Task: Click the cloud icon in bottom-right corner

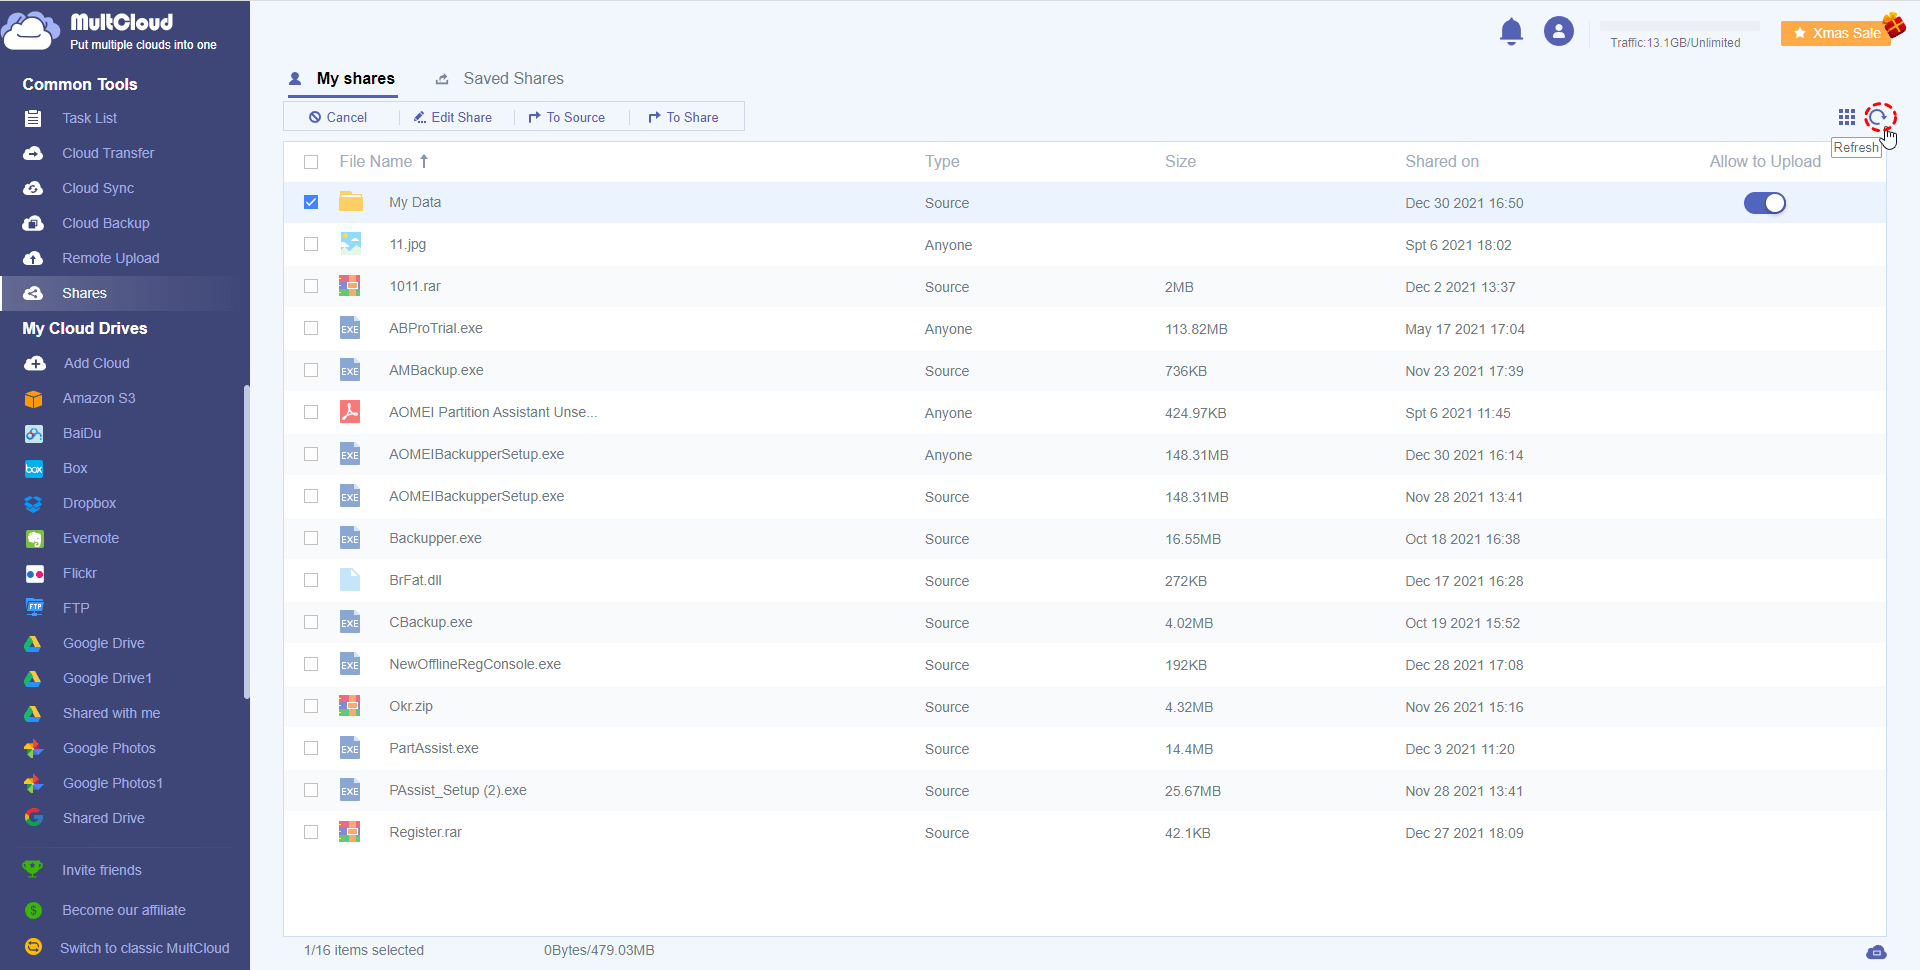Action: [1876, 951]
